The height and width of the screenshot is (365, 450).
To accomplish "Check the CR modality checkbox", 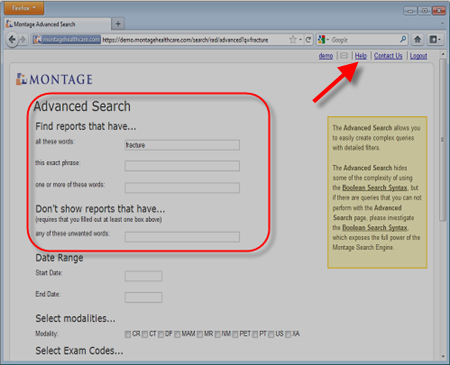I will tap(128, 334).
